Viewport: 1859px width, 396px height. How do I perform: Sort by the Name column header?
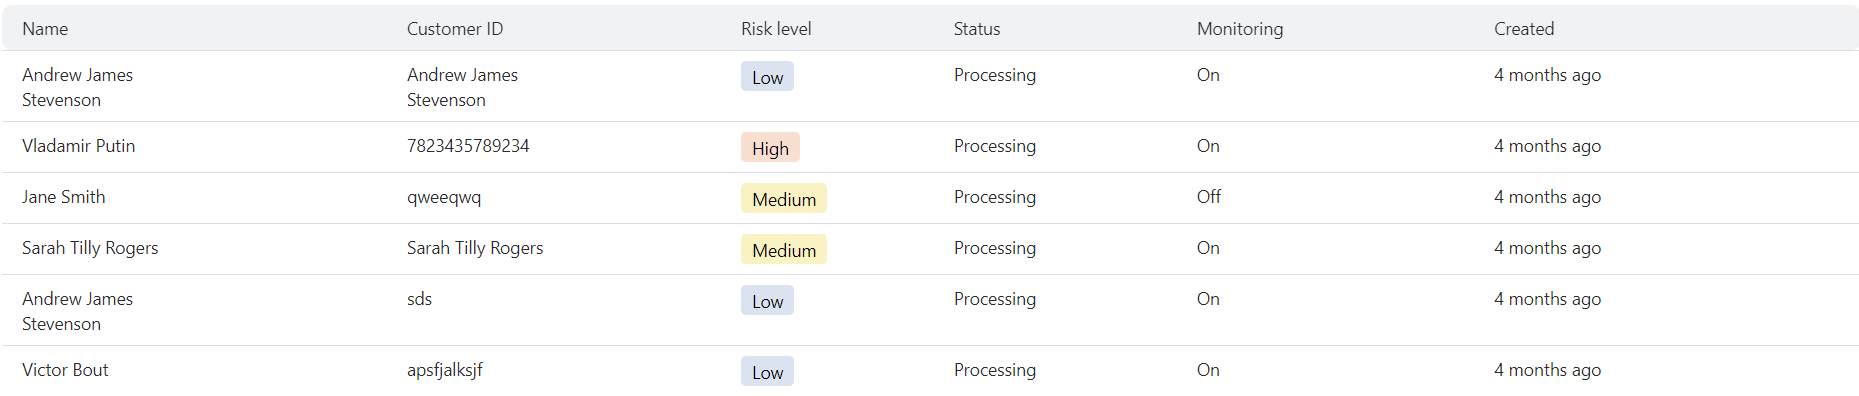(x=45, y=29)
